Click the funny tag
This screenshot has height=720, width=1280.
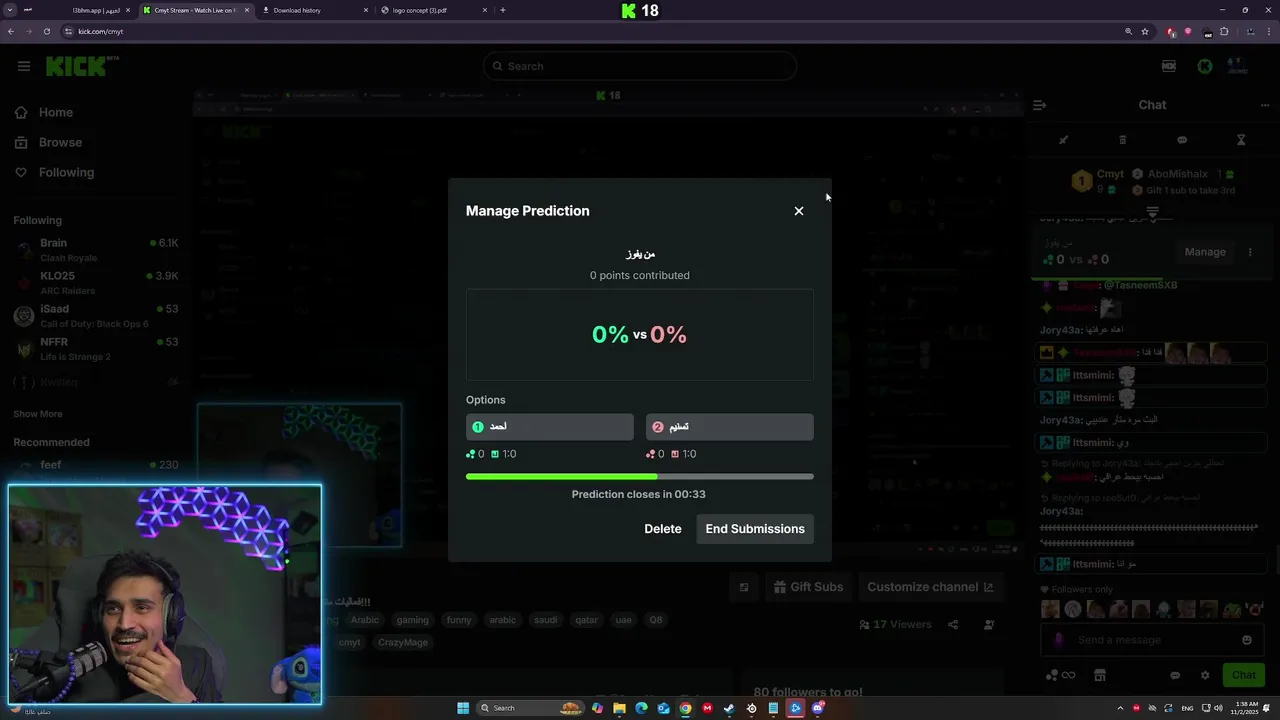click(x=459, y=620)
